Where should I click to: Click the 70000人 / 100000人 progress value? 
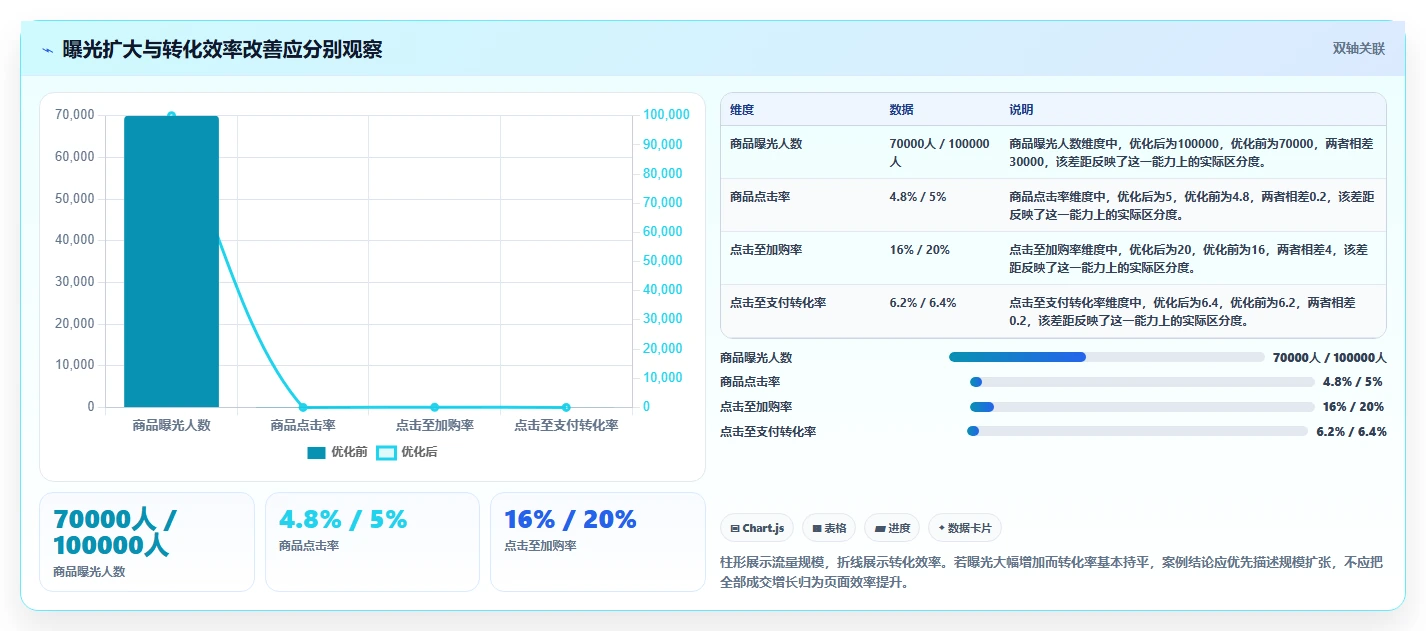(x=1329, y=357)
